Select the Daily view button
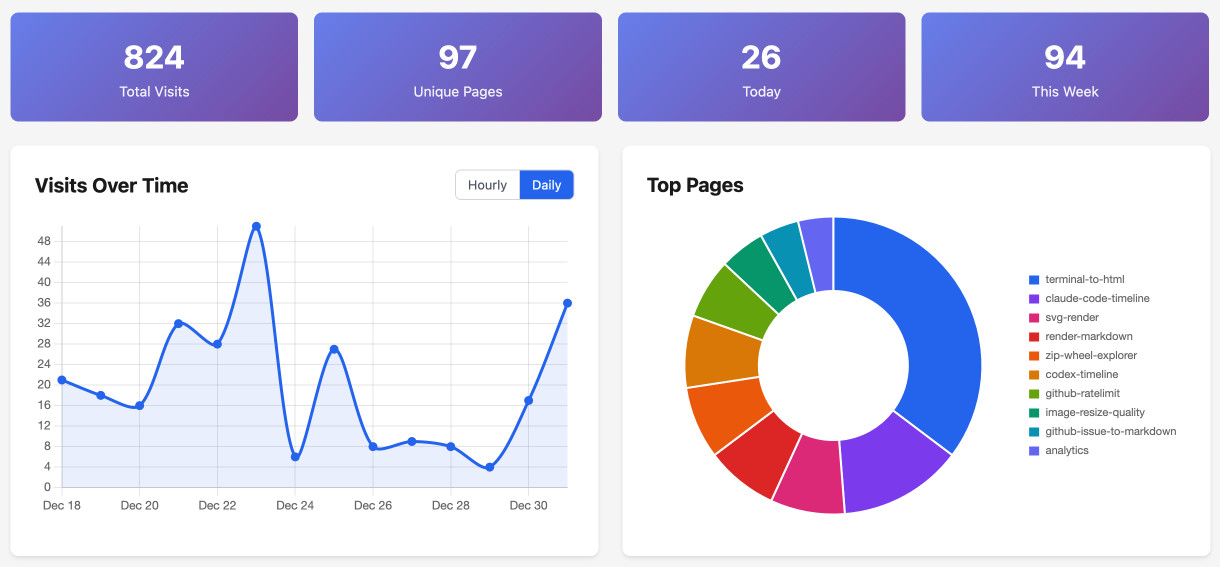1220x567 pixels. coord(546,185)
